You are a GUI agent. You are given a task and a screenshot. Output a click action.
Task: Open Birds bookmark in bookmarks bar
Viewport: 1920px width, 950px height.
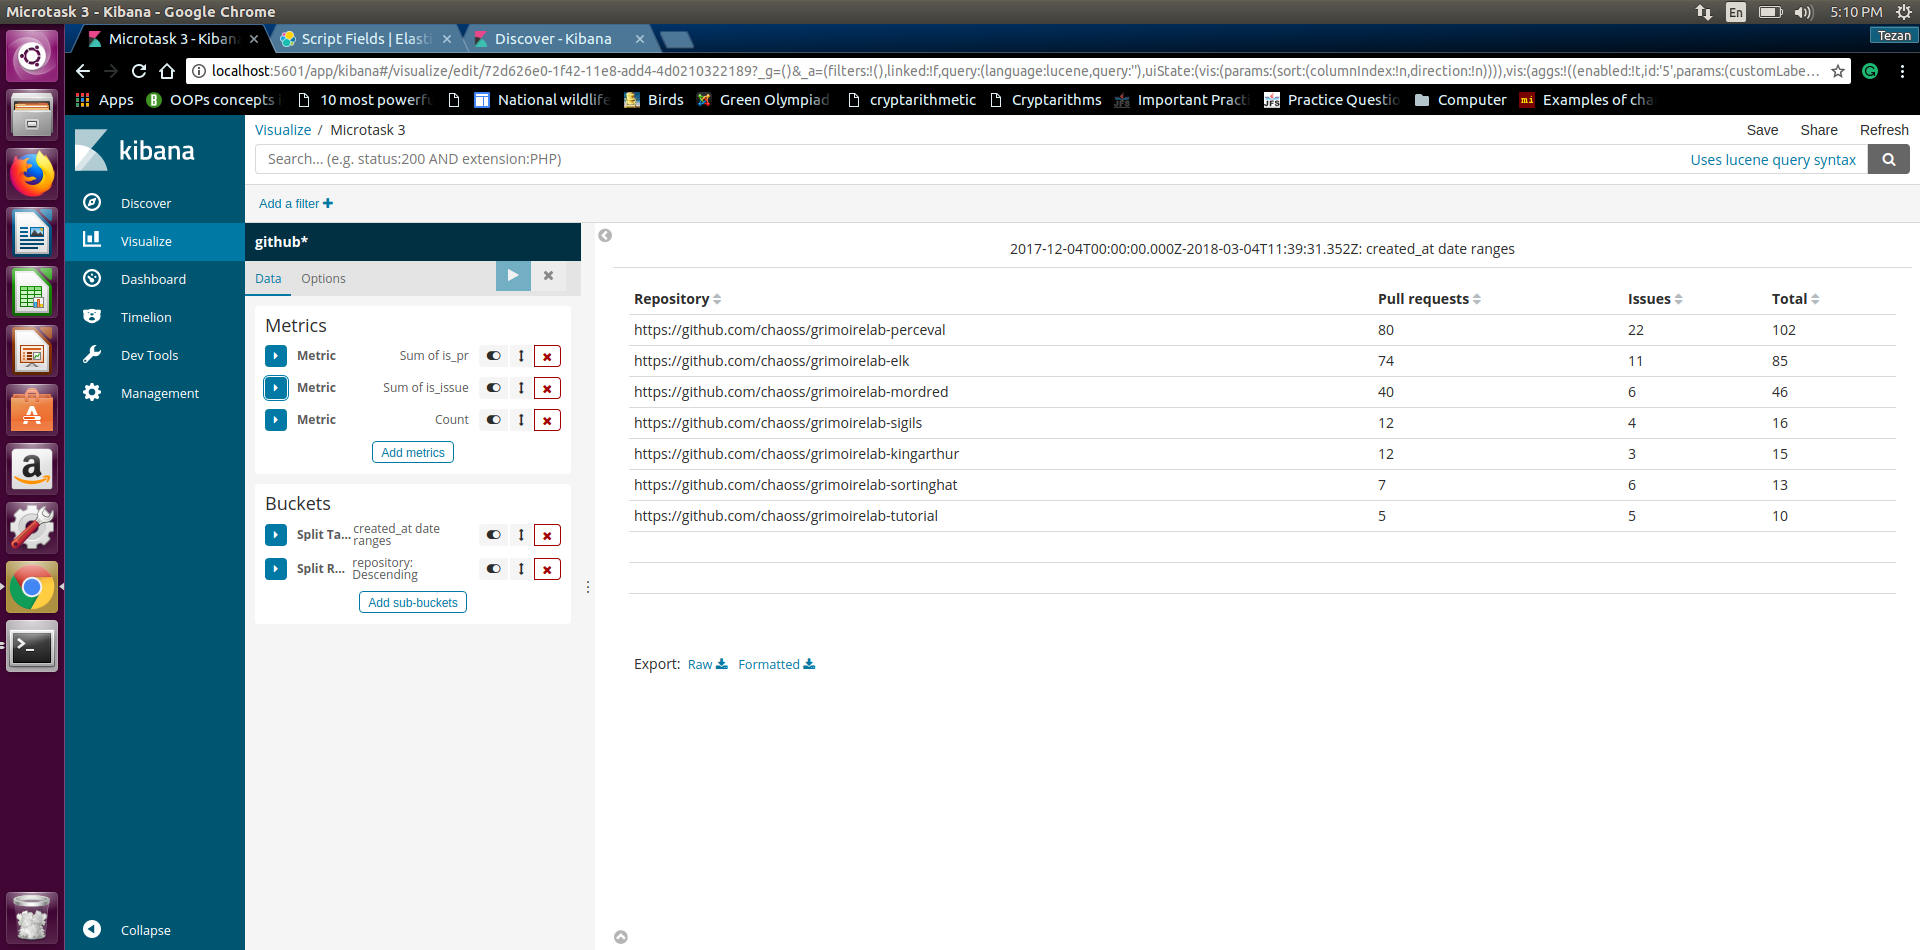[x=654, y=100]
